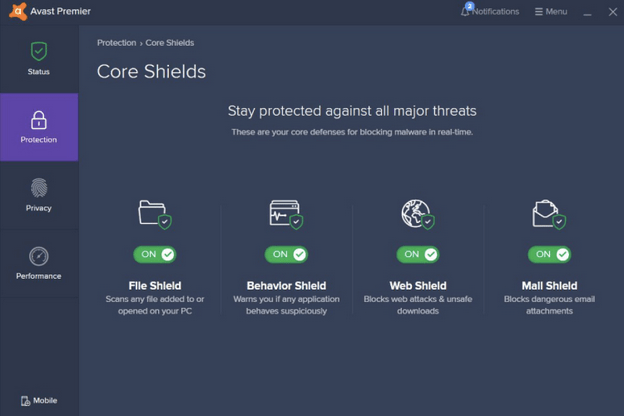The width and height of the screenshot is (627, 416).
Task: Turn off the File Shield toggle
Action: [155, 254]
